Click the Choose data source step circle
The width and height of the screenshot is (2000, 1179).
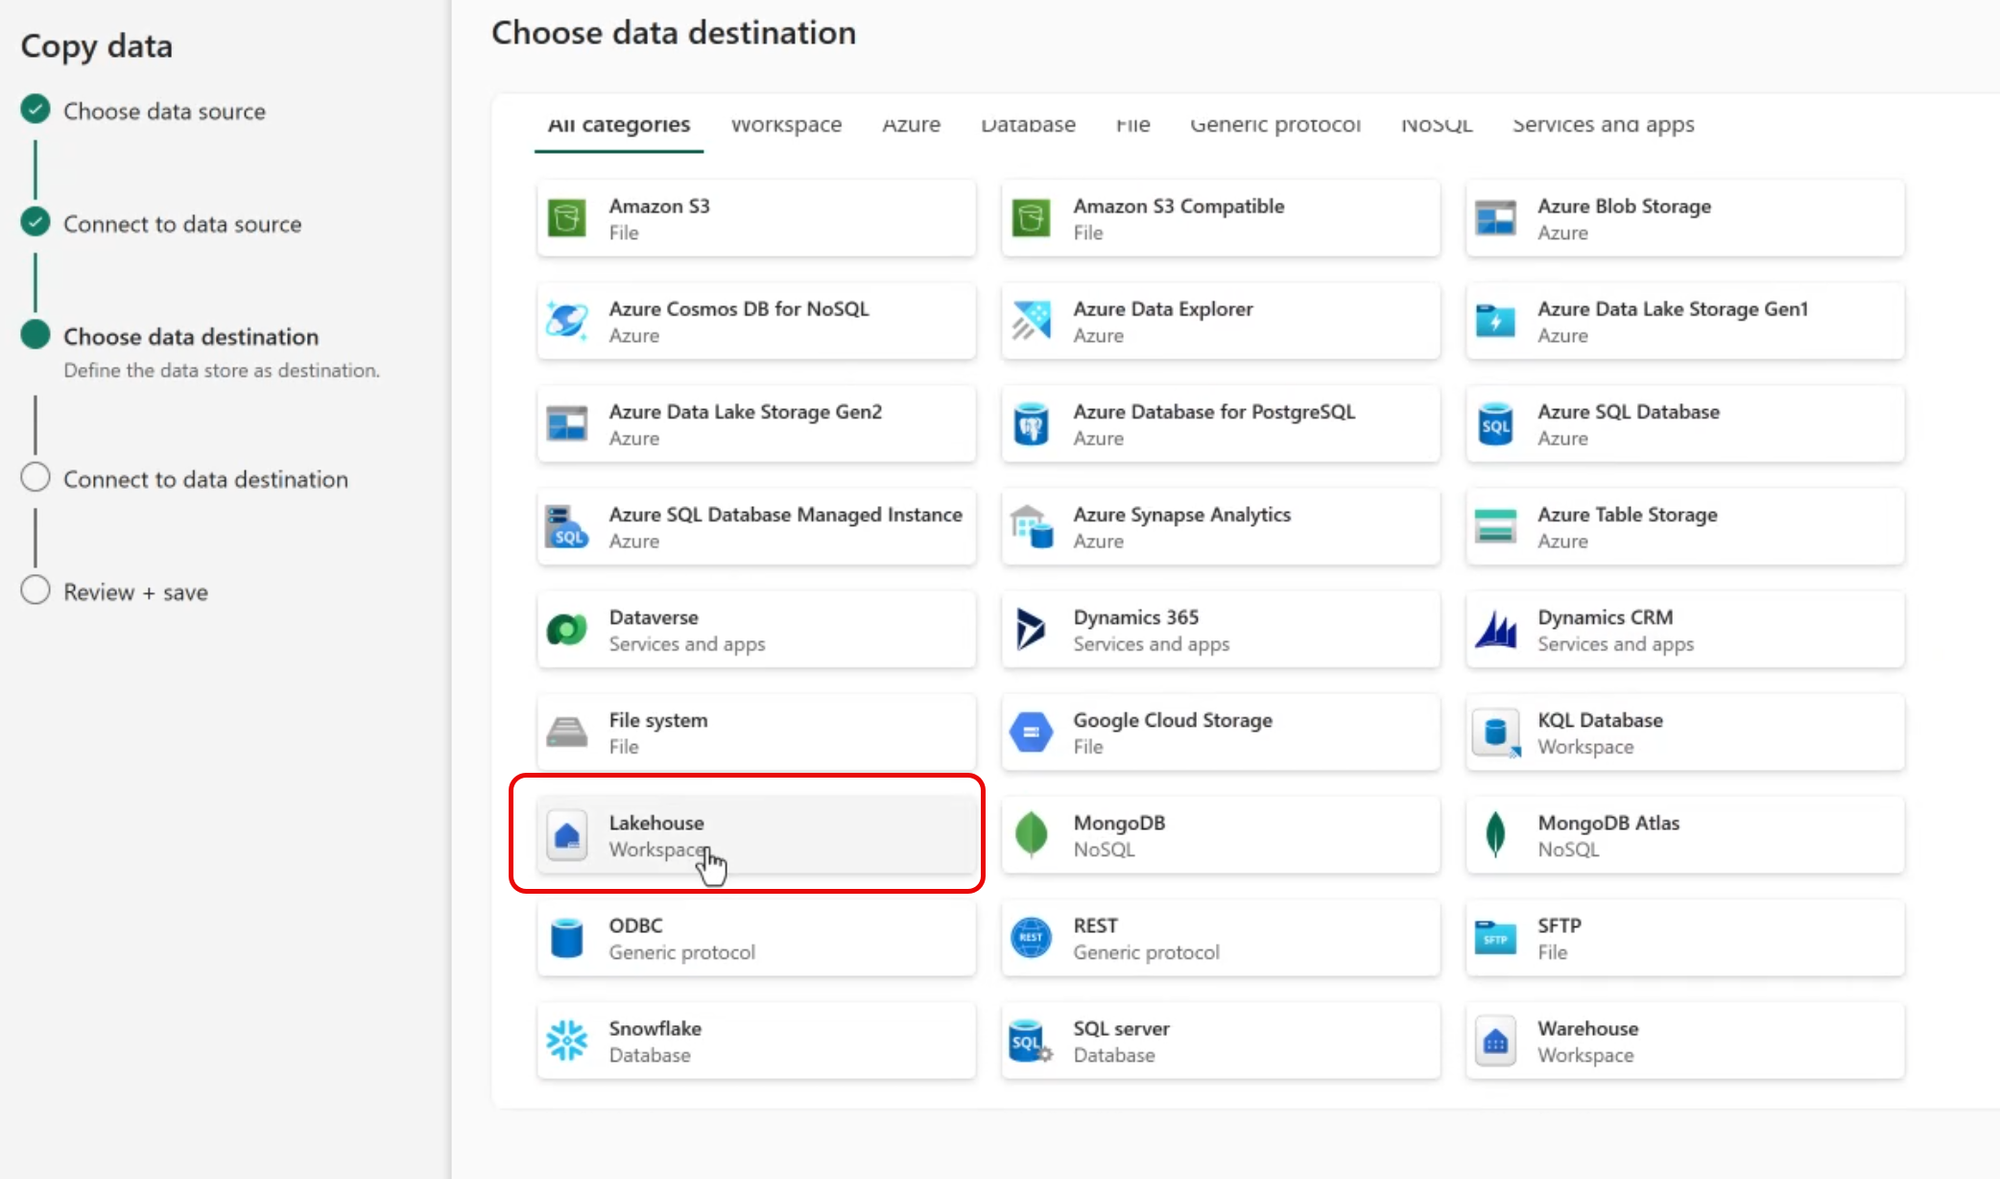(36, 109)
